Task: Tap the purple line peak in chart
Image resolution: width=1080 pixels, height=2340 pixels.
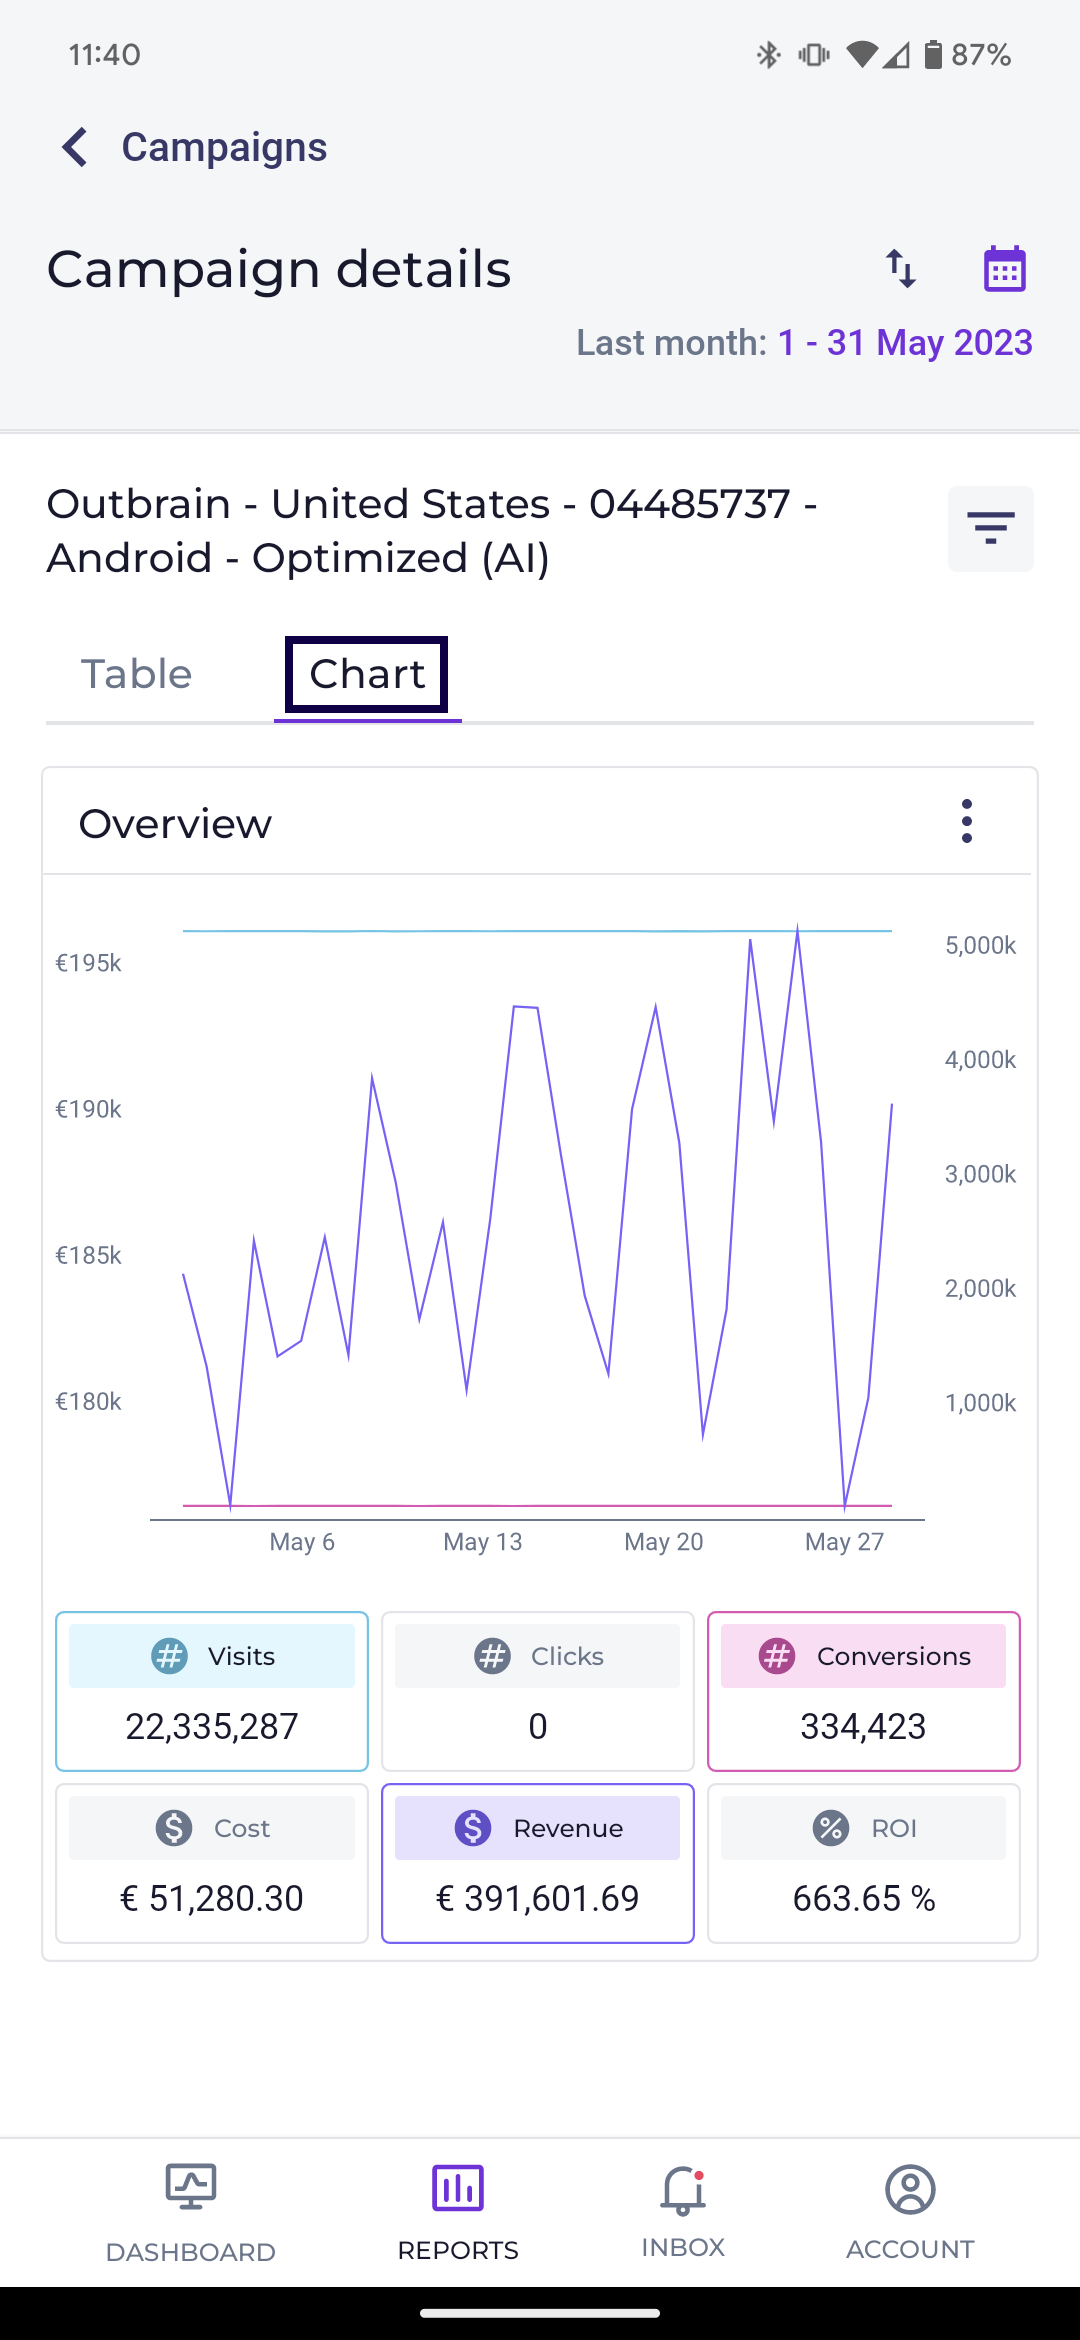Action: pos(797,928)
